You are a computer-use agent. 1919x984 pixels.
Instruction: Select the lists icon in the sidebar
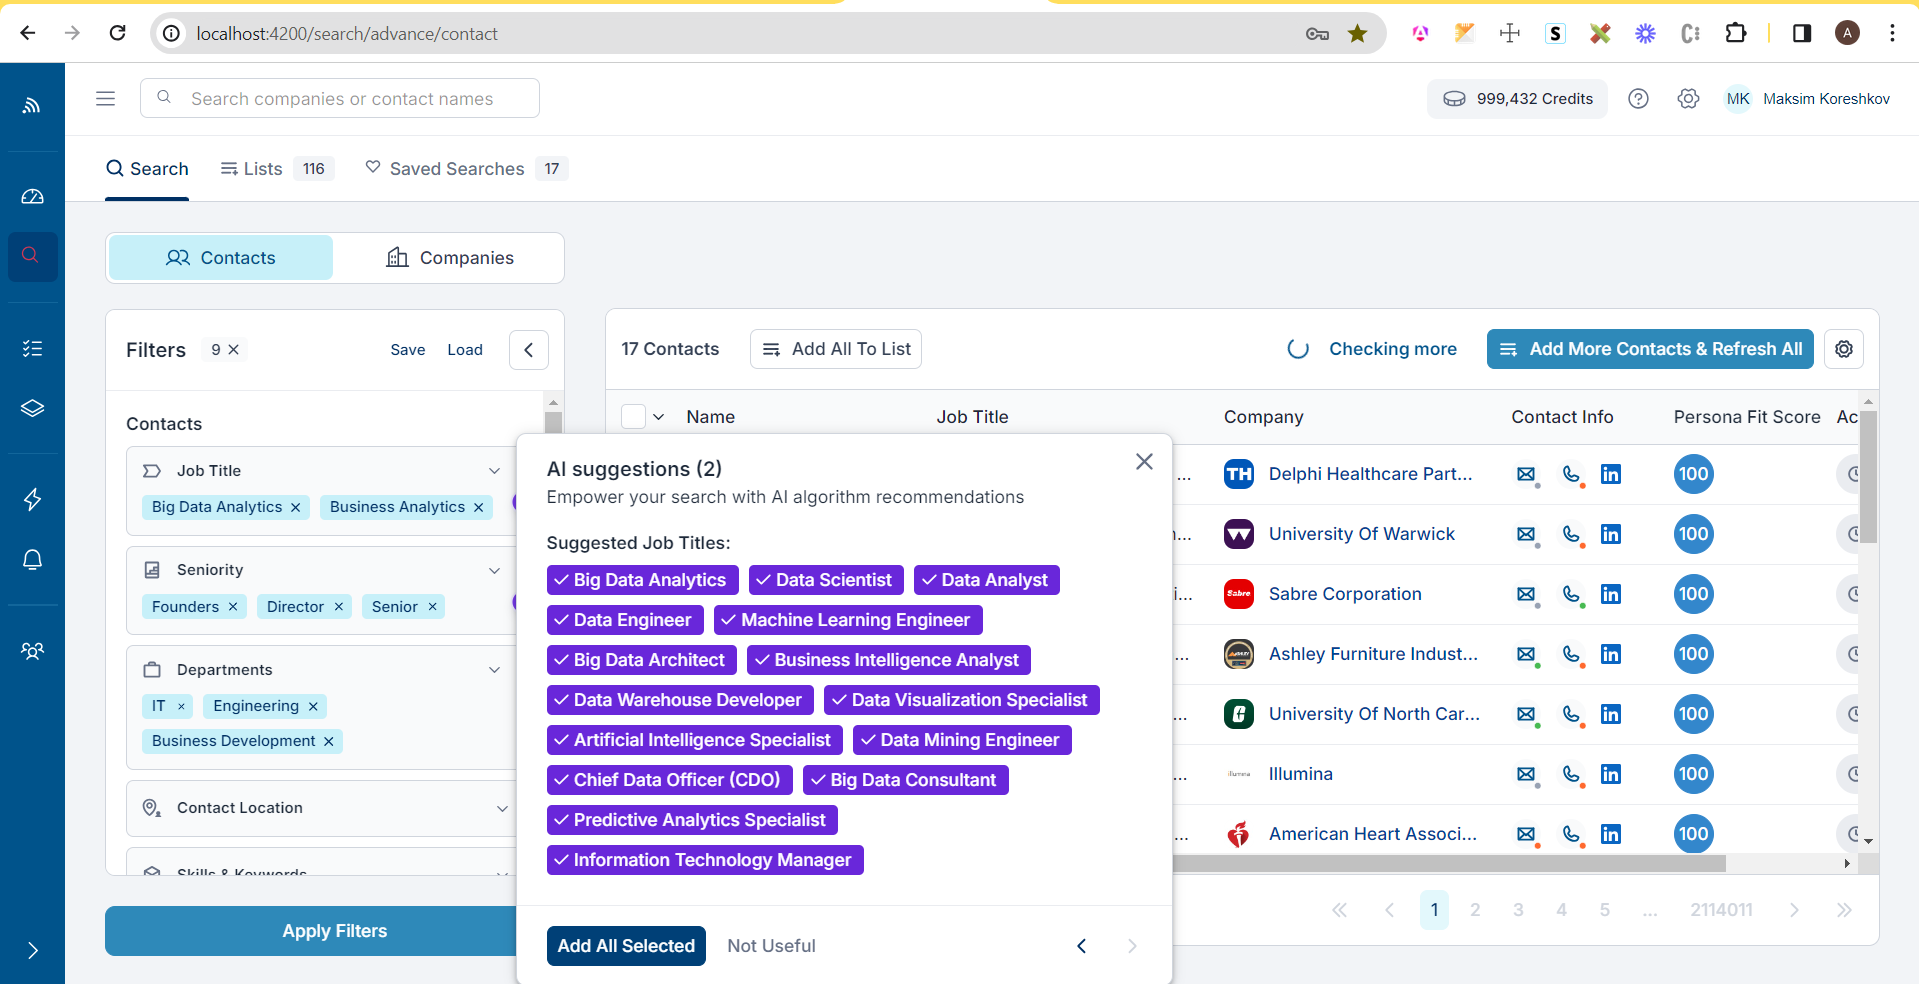33,348
